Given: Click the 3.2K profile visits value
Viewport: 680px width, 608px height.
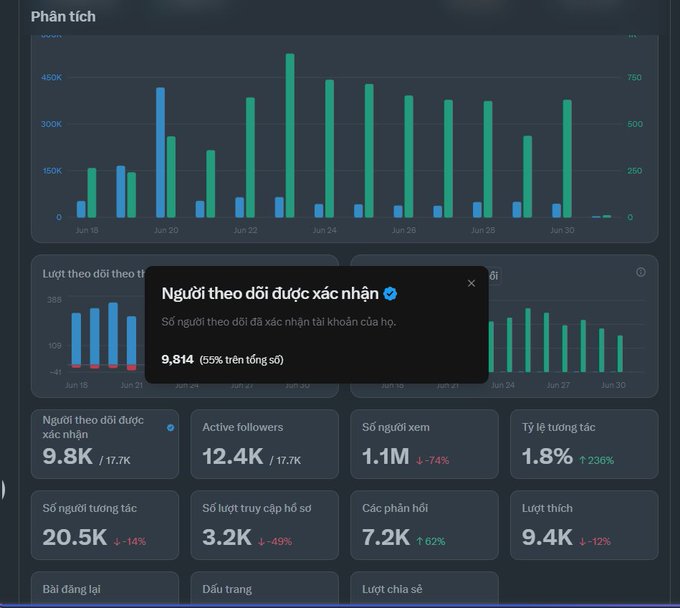Looking at the screenshot, I should [227, 537].
